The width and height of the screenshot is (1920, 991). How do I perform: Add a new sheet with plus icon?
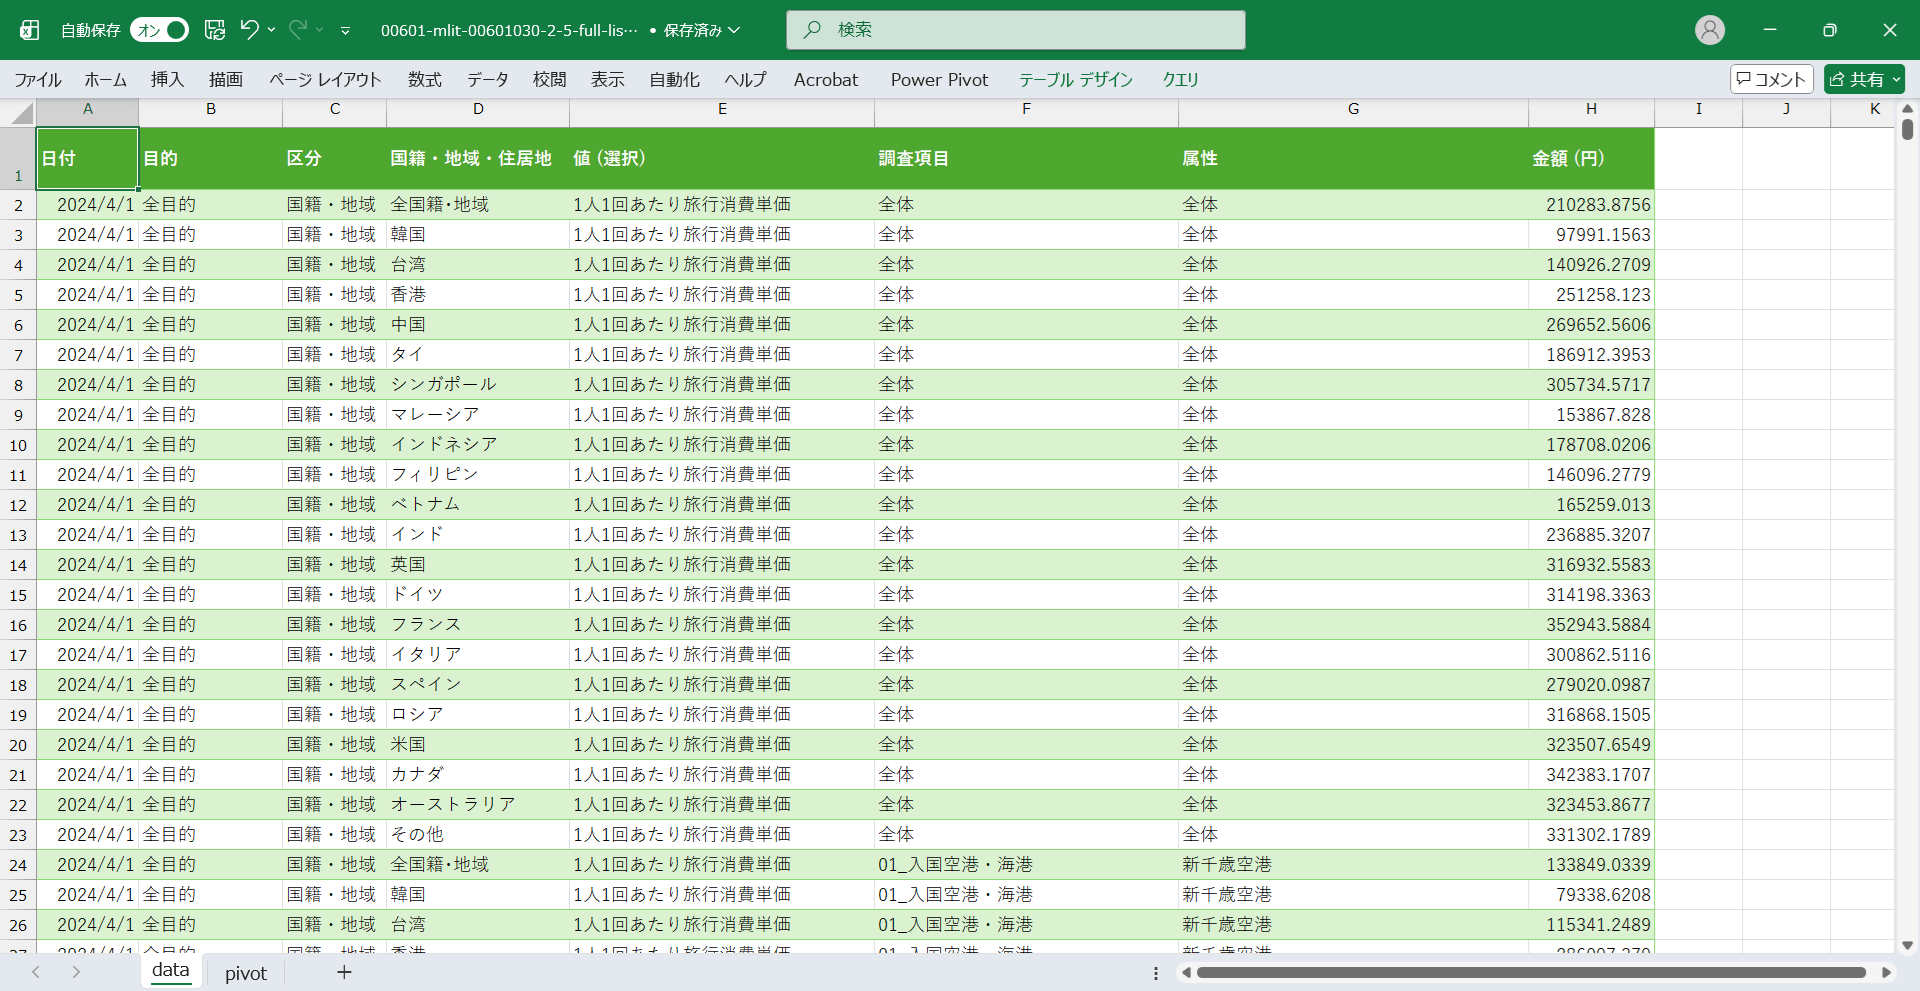click(x=344, y=972)
